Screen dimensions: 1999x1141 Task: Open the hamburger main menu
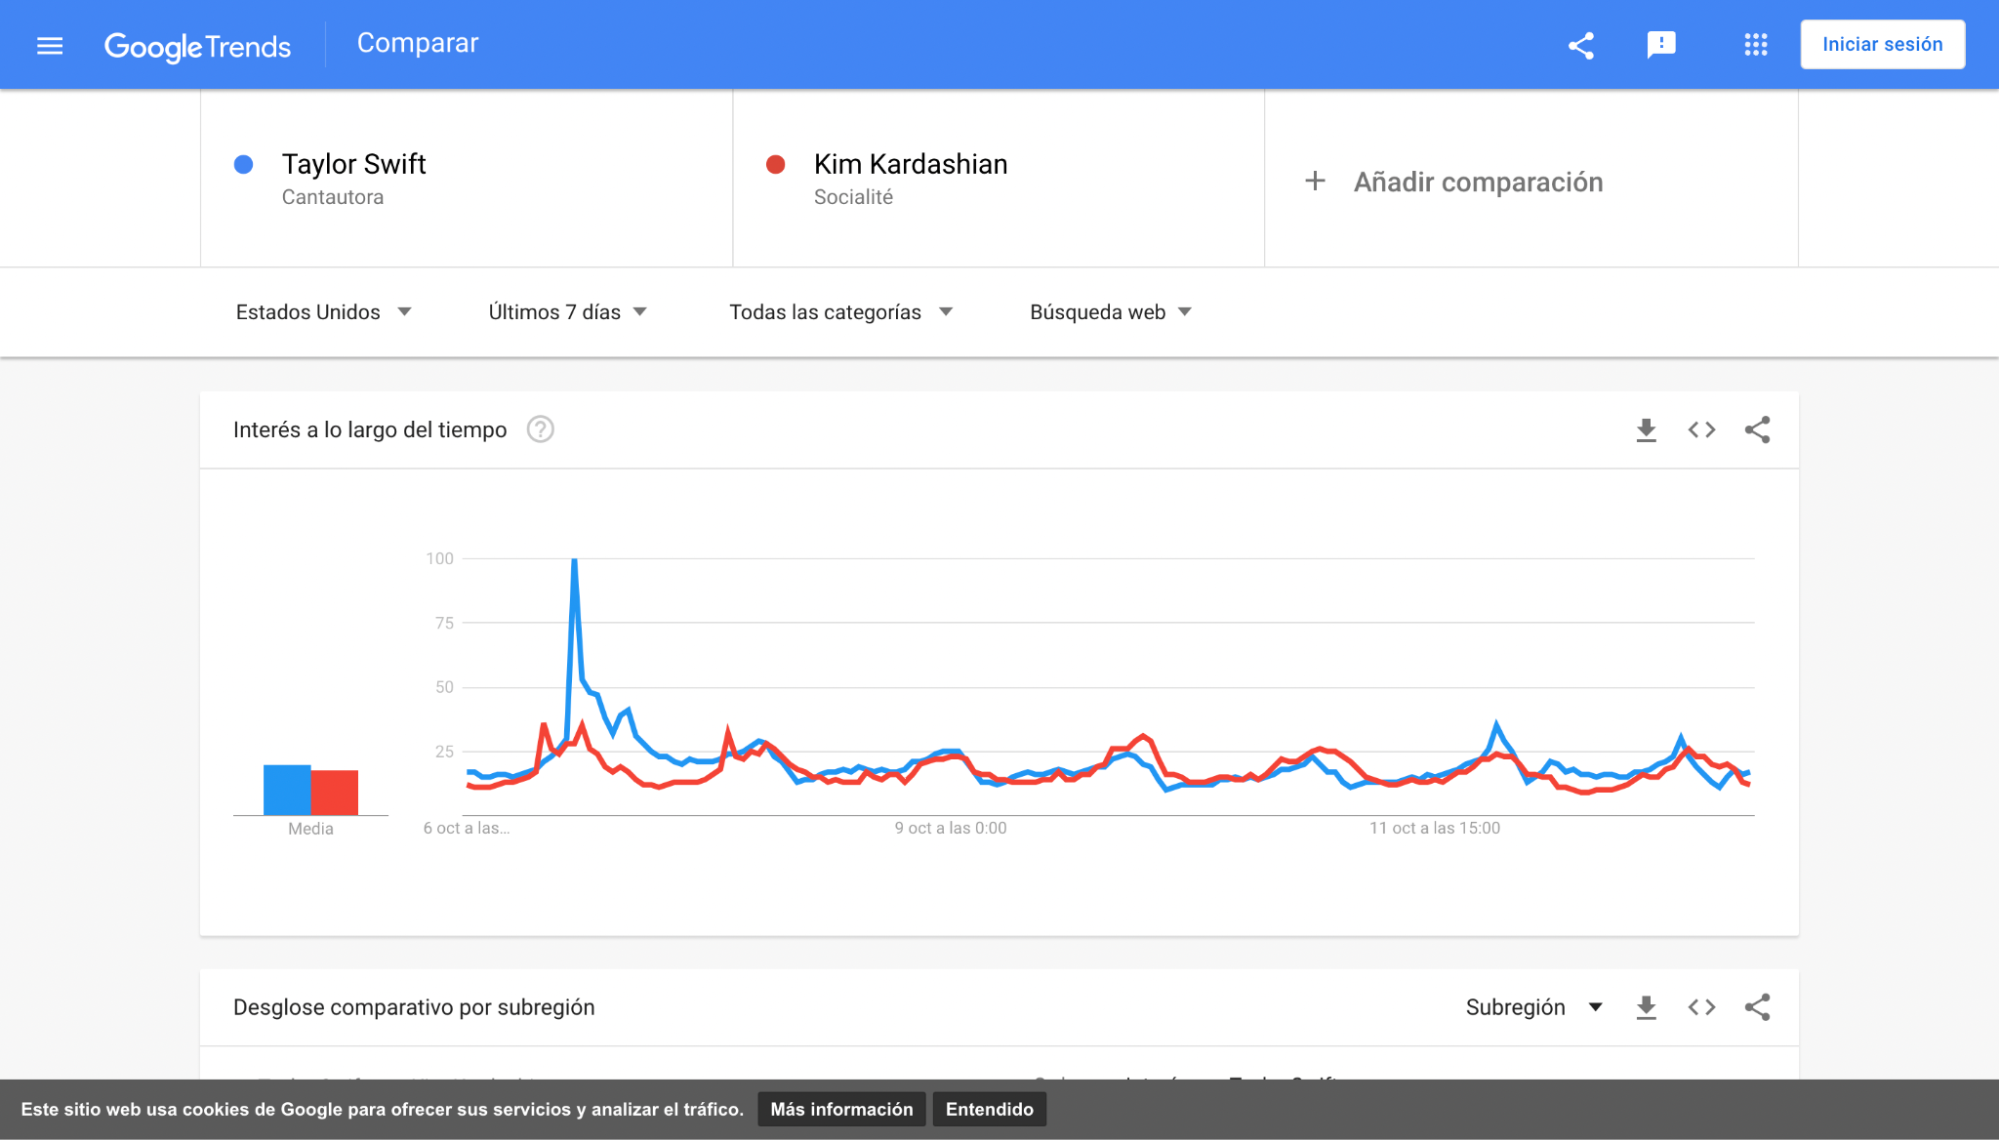pos(50,45)
